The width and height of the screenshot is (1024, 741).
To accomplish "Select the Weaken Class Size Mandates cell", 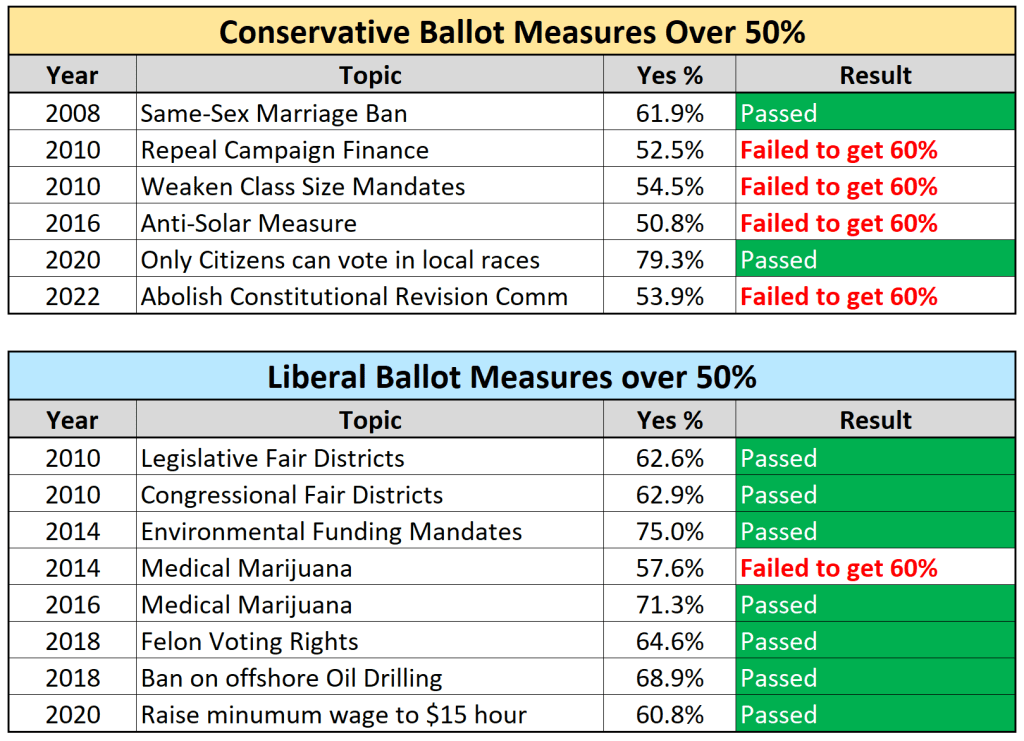I will (x=369, y=187).
